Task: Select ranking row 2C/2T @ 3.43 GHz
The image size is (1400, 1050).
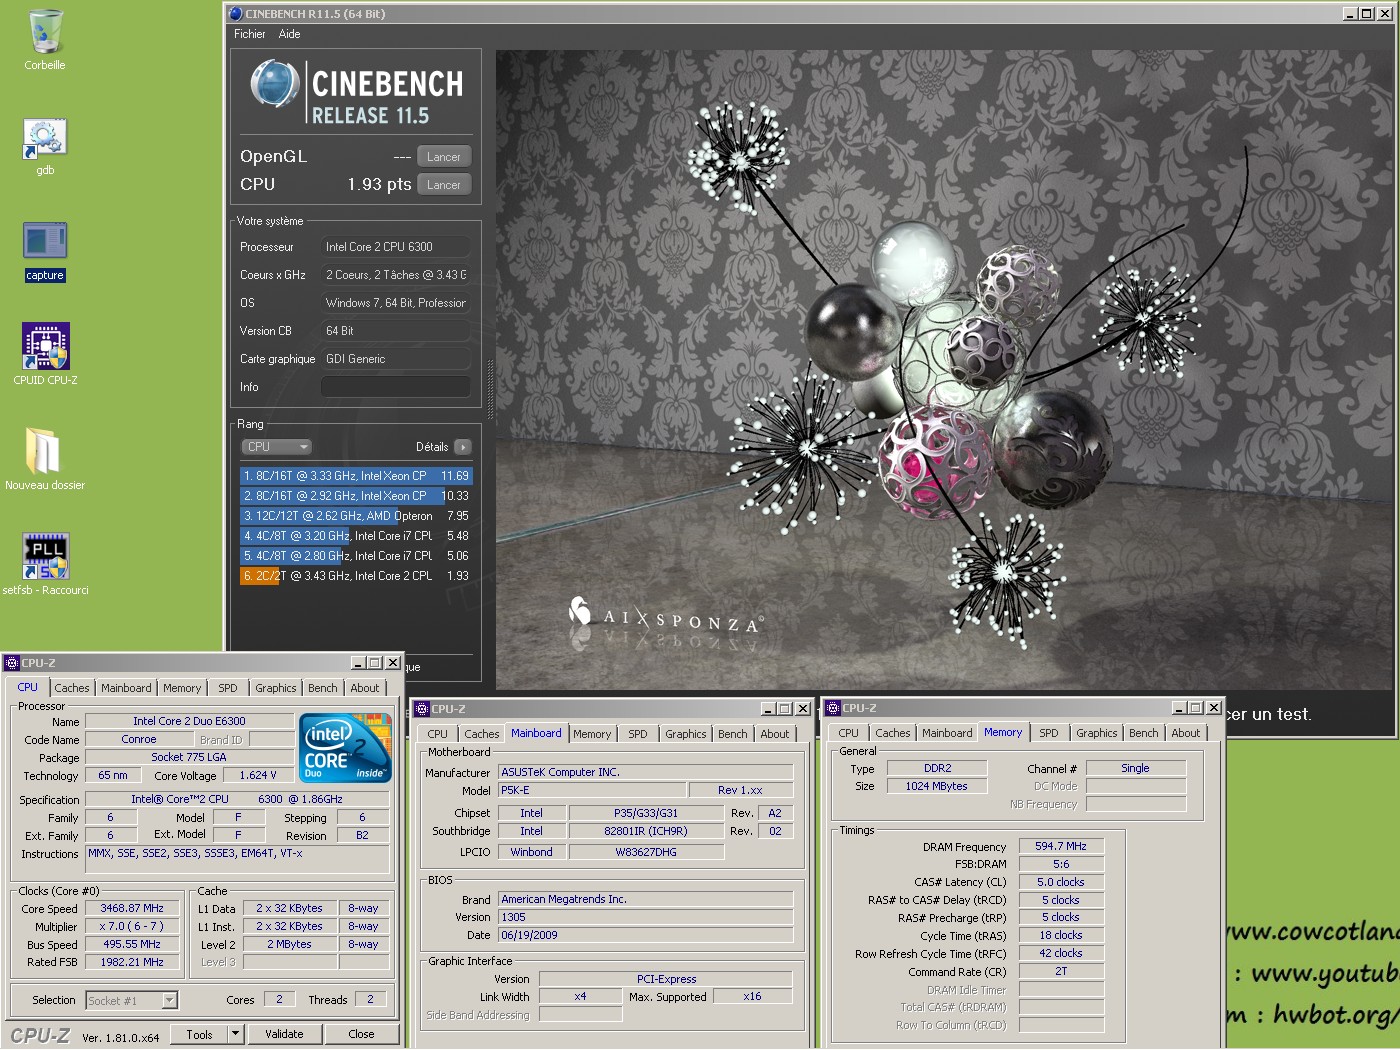Action: pyautogui.click(x=356, y=576)
